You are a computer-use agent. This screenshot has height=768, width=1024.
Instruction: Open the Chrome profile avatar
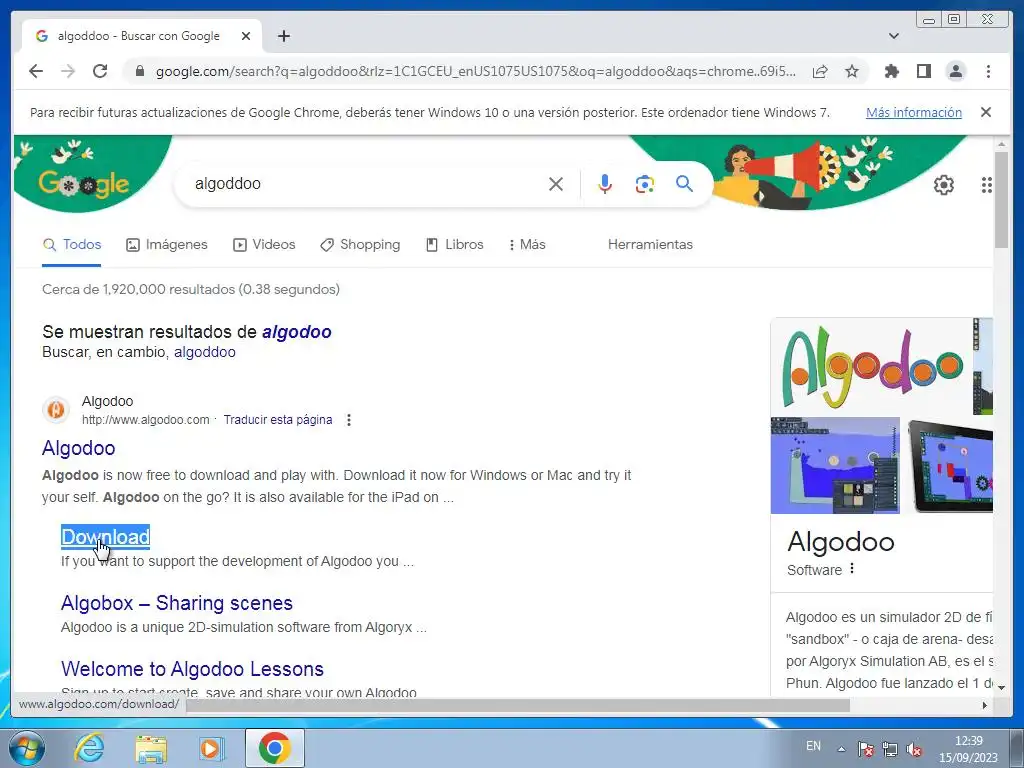(955, 71)
